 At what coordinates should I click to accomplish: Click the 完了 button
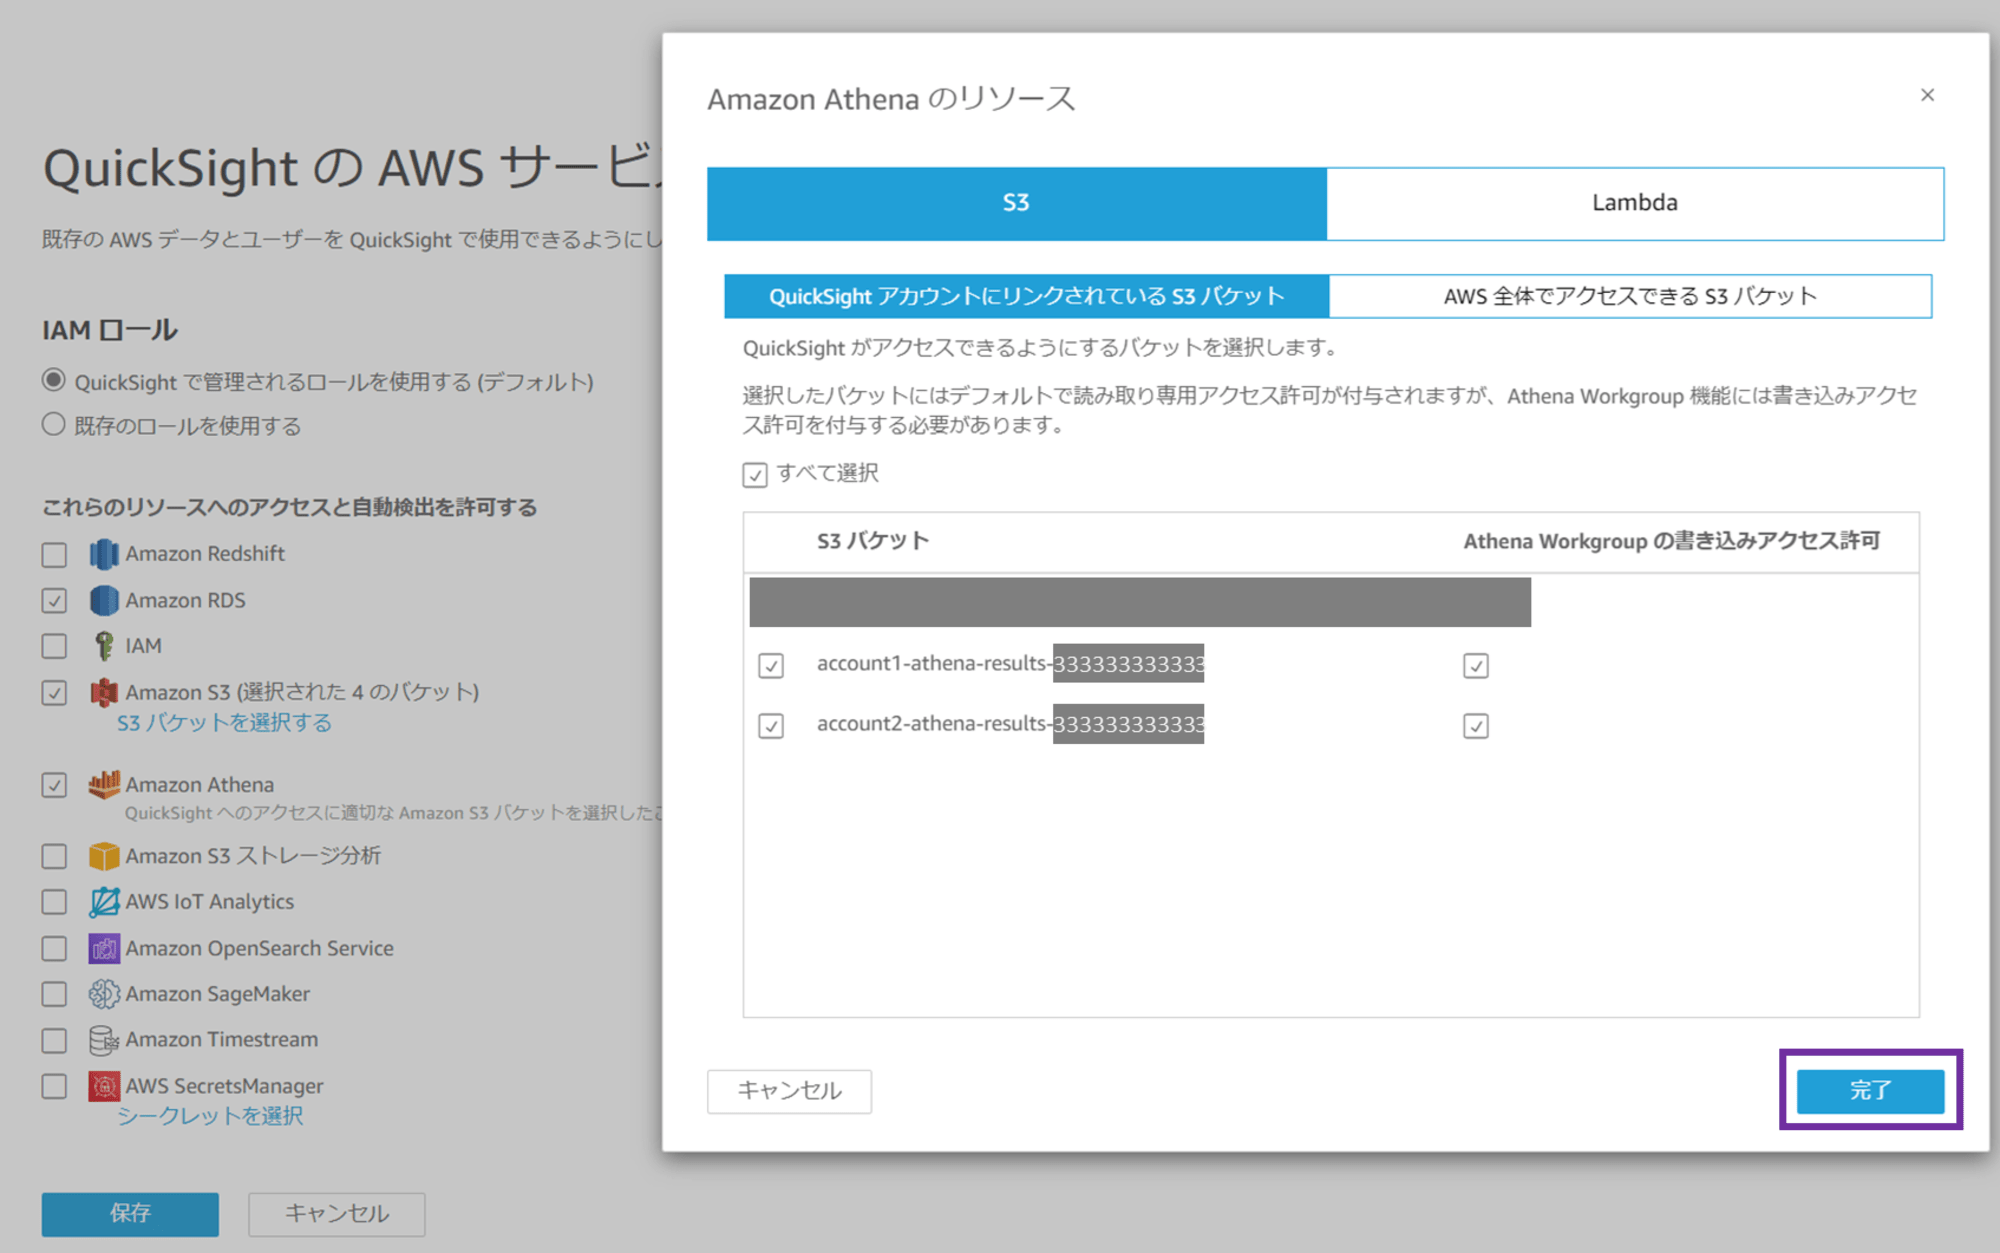click(x=1870, y=1091)
